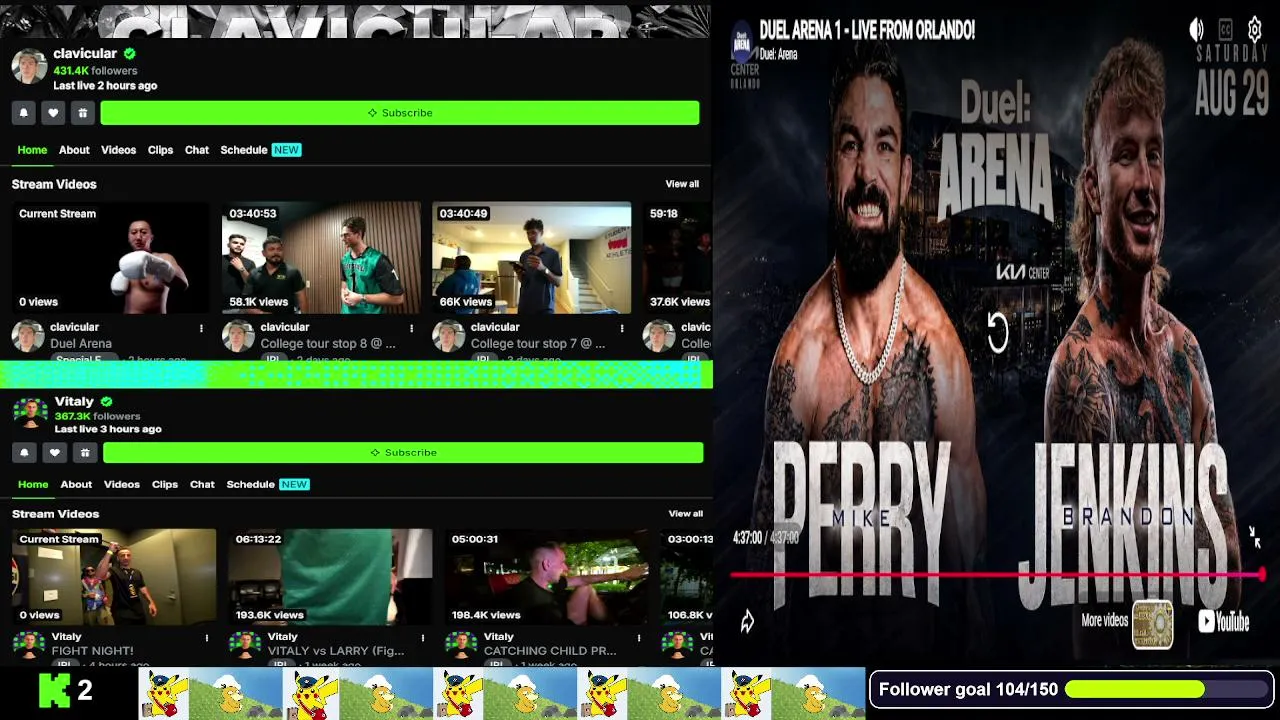Click the 'Duel: Arena' channel name under the title
The width and height of the screenshot is (1280, 720).
point(778,55)
